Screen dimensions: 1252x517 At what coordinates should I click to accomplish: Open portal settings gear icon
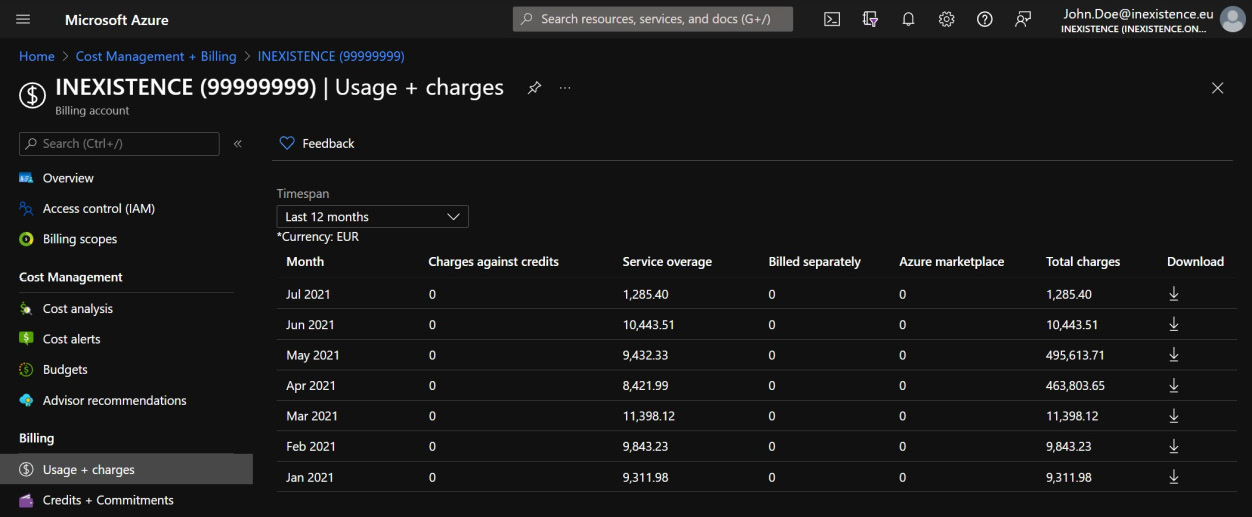946,19
